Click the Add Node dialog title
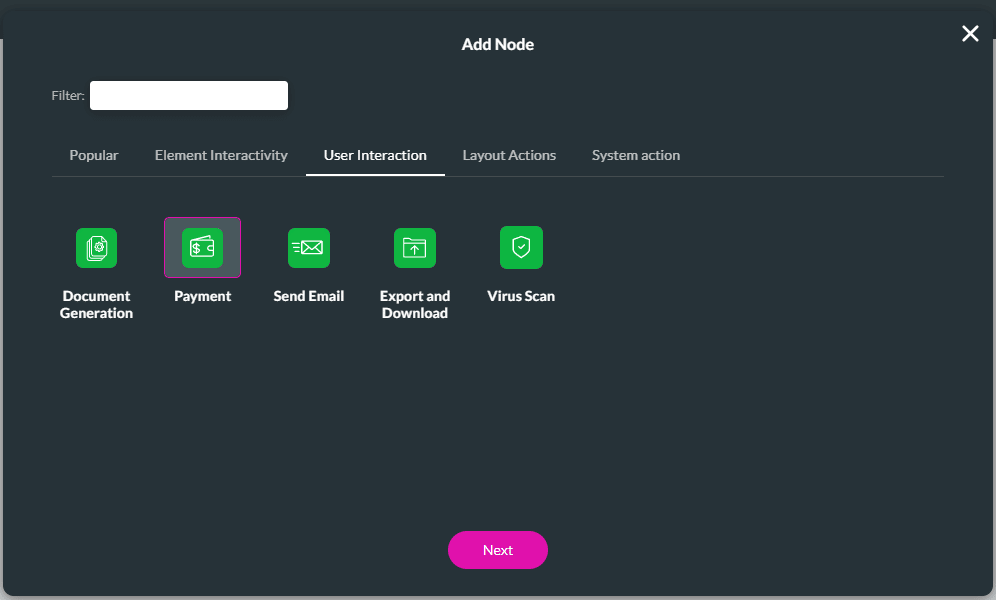The width and height of the screenshot is (996, 600). [498, 44]
